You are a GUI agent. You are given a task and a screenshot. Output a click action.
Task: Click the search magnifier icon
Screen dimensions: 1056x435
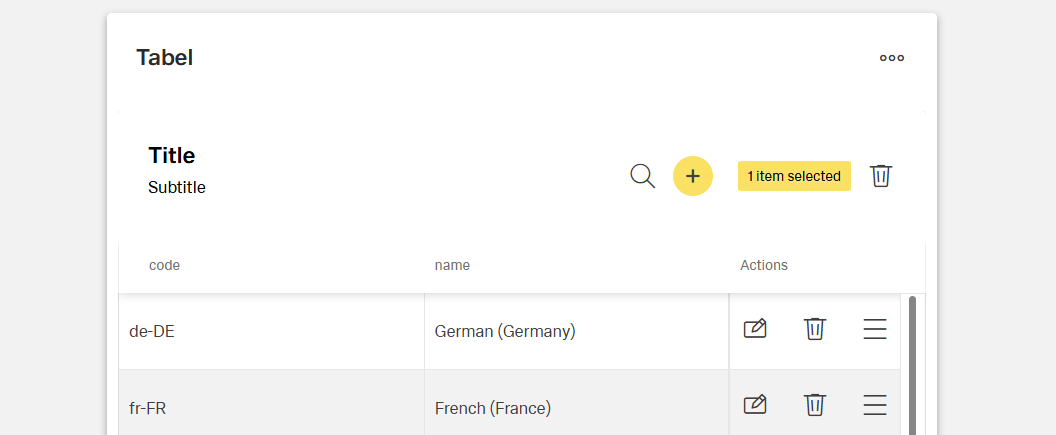pyautogui.click(x=643, y=176)
